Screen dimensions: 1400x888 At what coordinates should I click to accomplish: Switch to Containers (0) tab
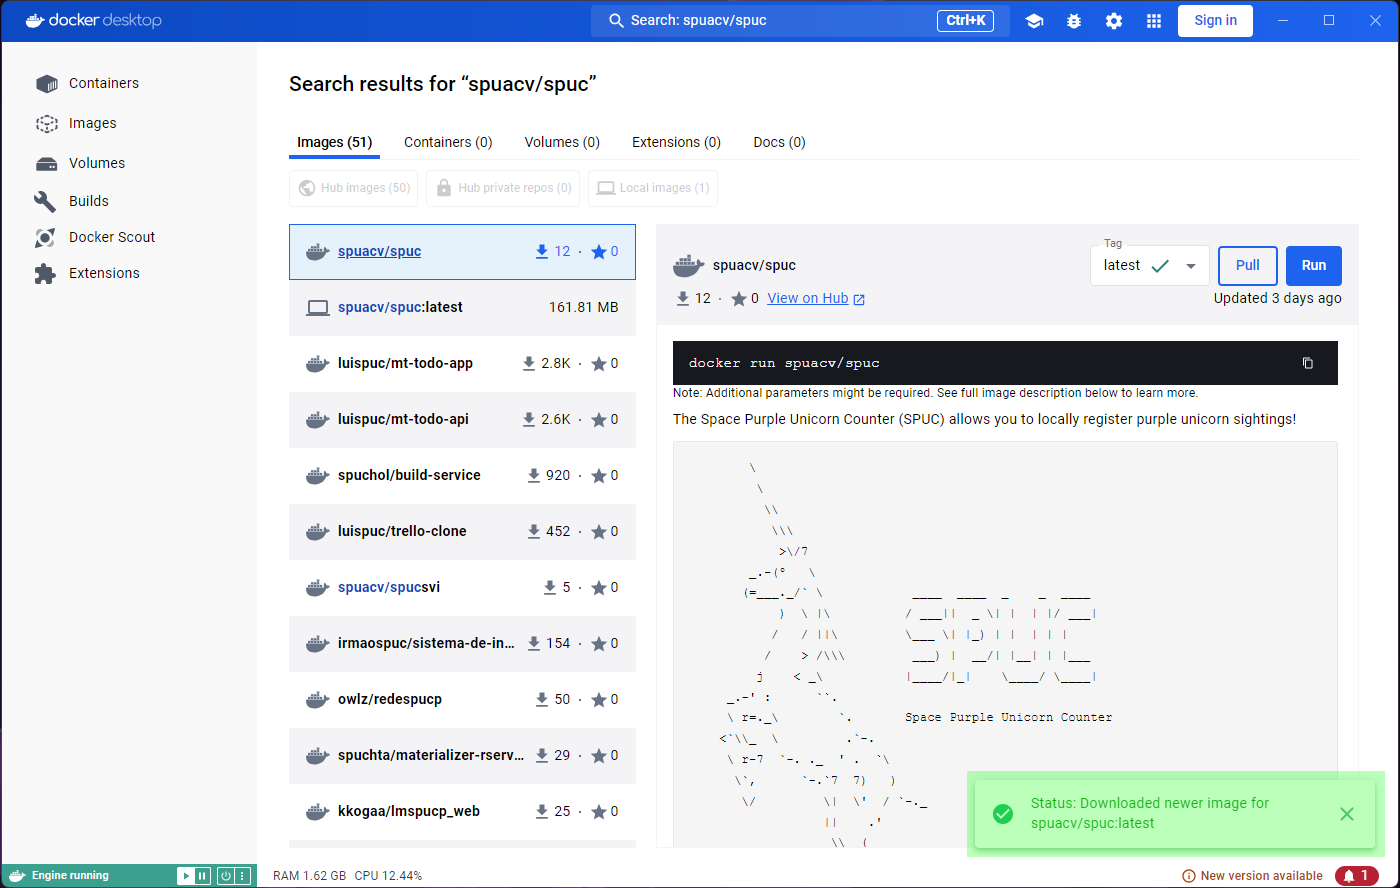pyautogui.click(x=448, y=142)
